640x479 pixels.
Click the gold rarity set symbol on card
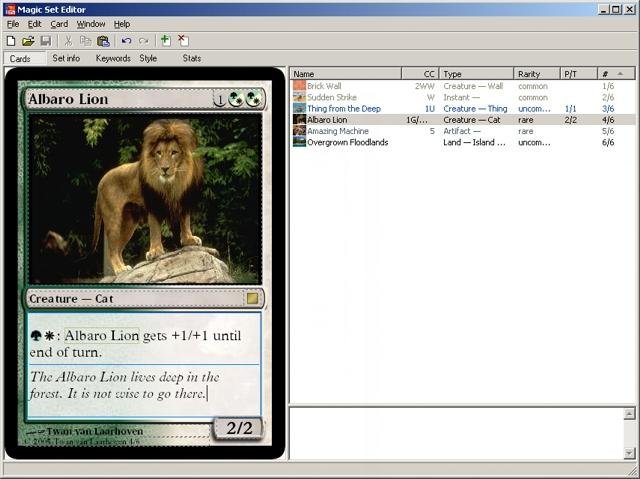pyautogui.click(x=252, y=299)
